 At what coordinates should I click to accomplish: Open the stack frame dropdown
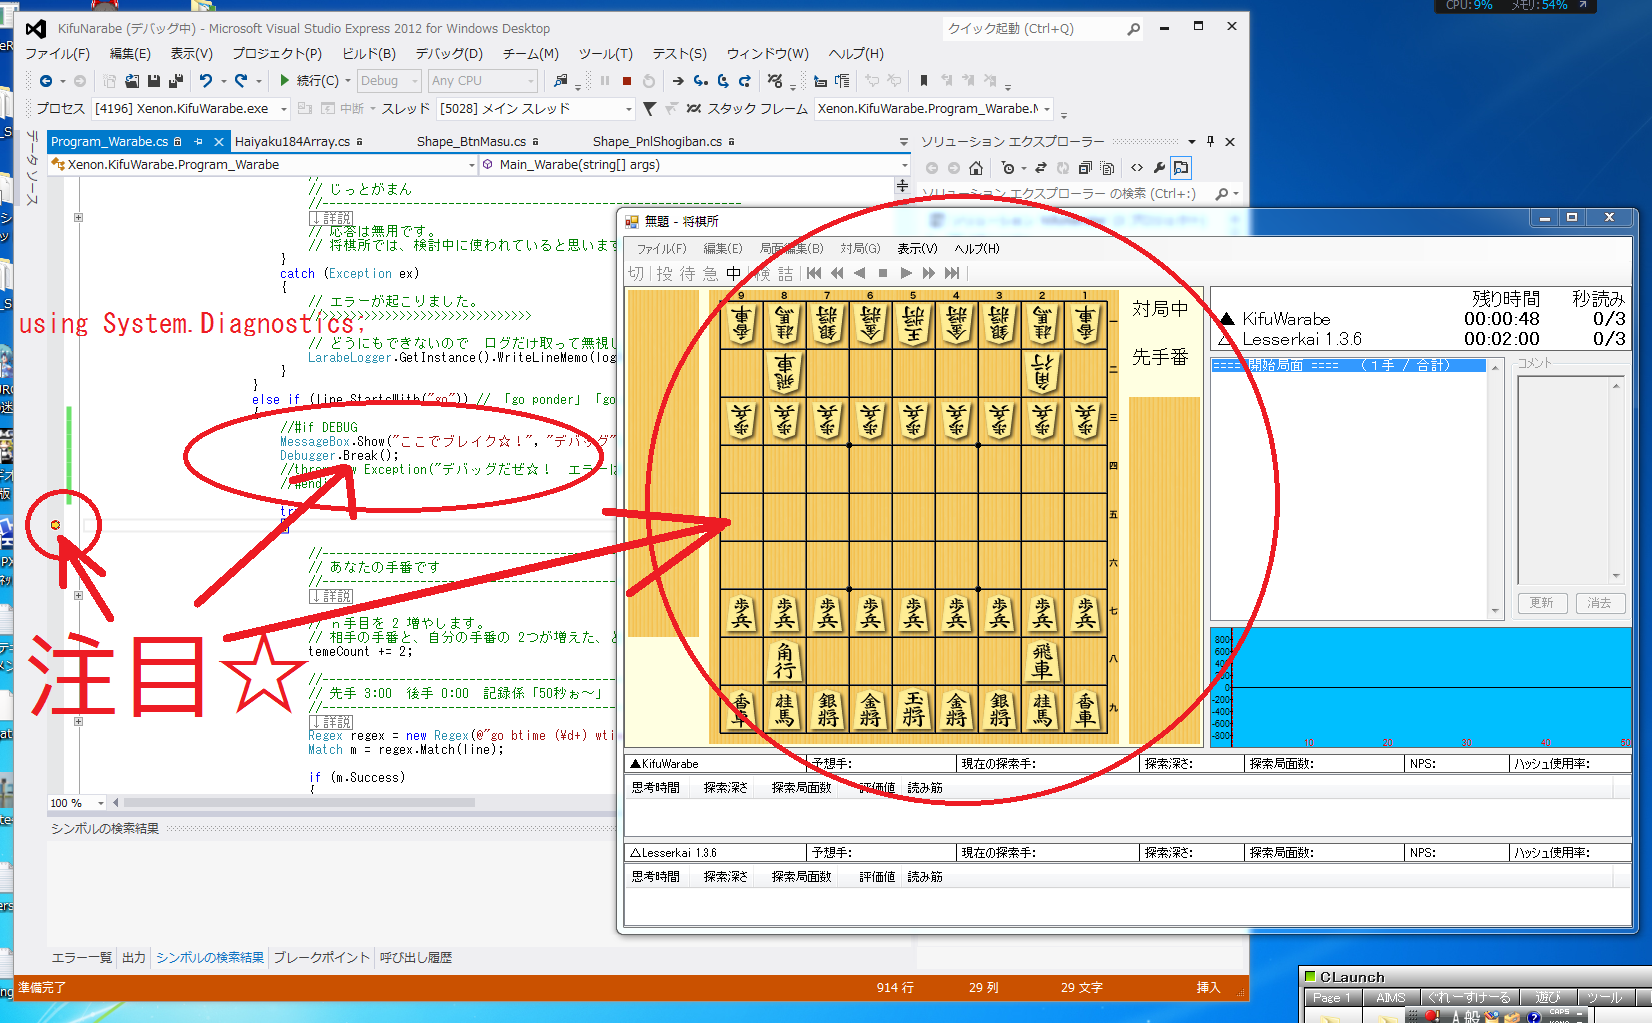pos(934,109)
